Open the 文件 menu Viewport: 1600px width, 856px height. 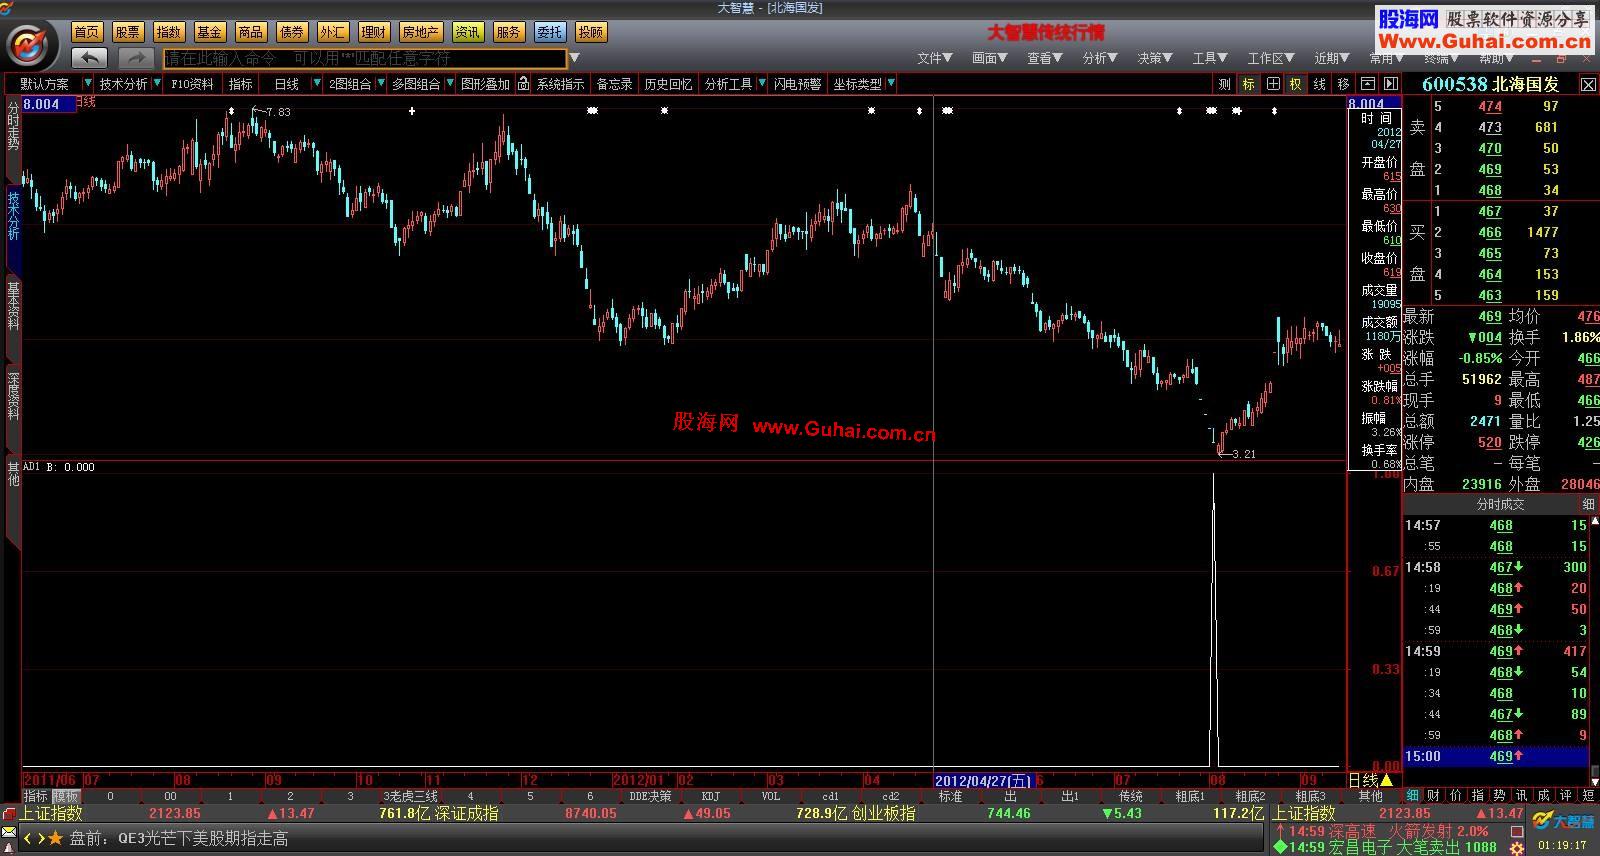point(935,58)
